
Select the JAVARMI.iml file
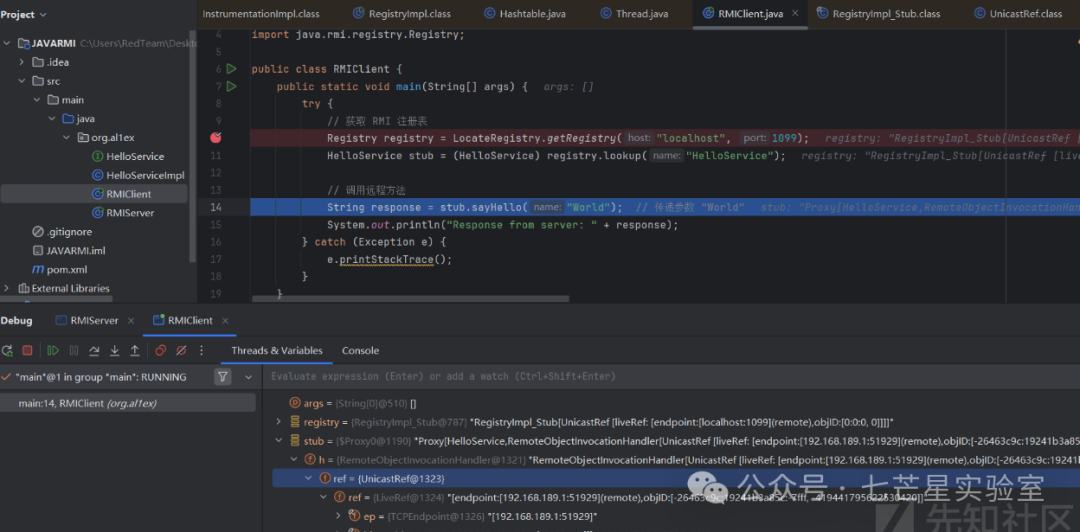tap(69, 250)
